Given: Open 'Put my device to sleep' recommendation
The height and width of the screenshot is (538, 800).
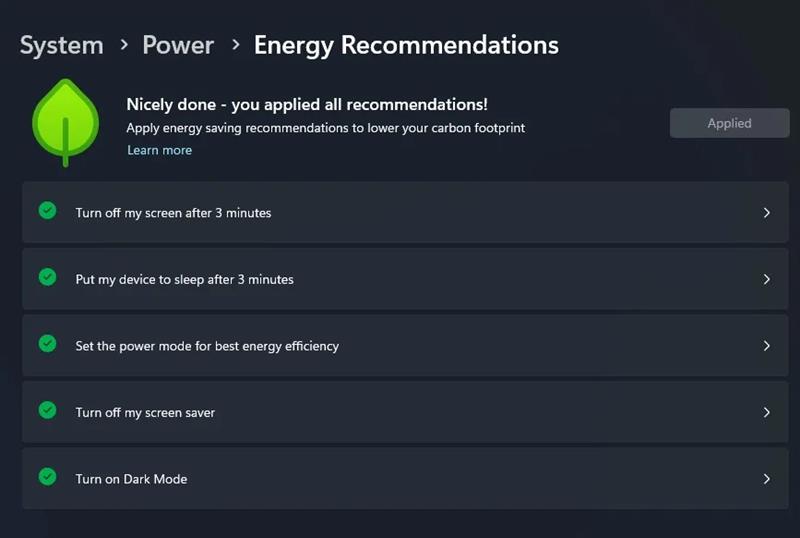Looking at the screenshot, I should pyautogui.click(x=184, y=280).
